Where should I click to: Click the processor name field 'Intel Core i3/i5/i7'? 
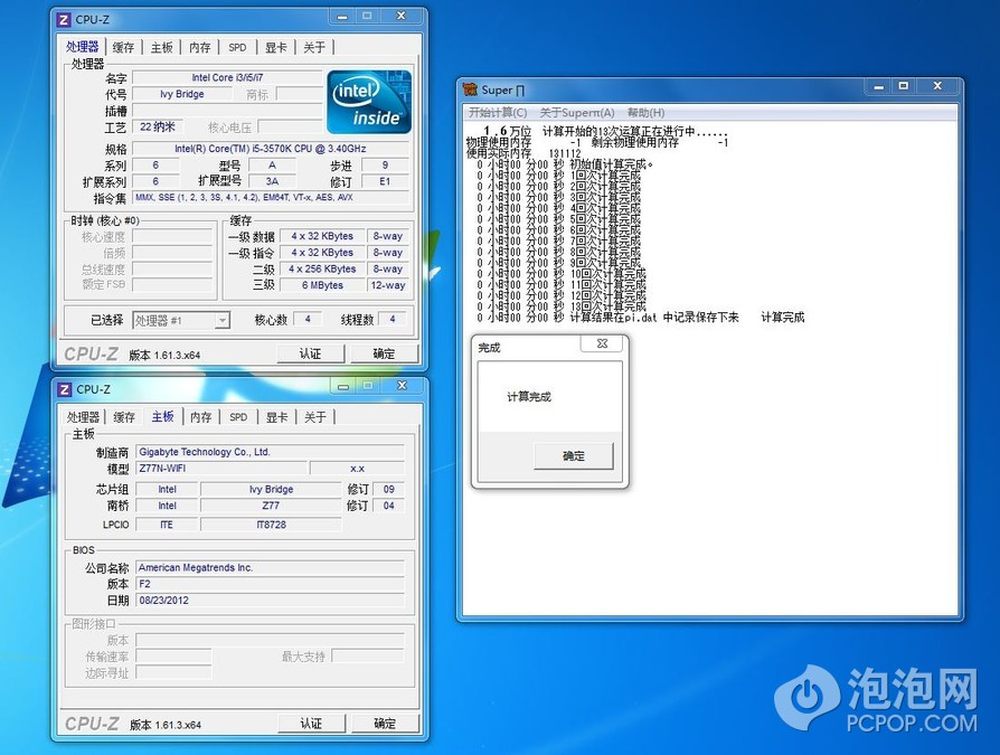coord(227,78)
